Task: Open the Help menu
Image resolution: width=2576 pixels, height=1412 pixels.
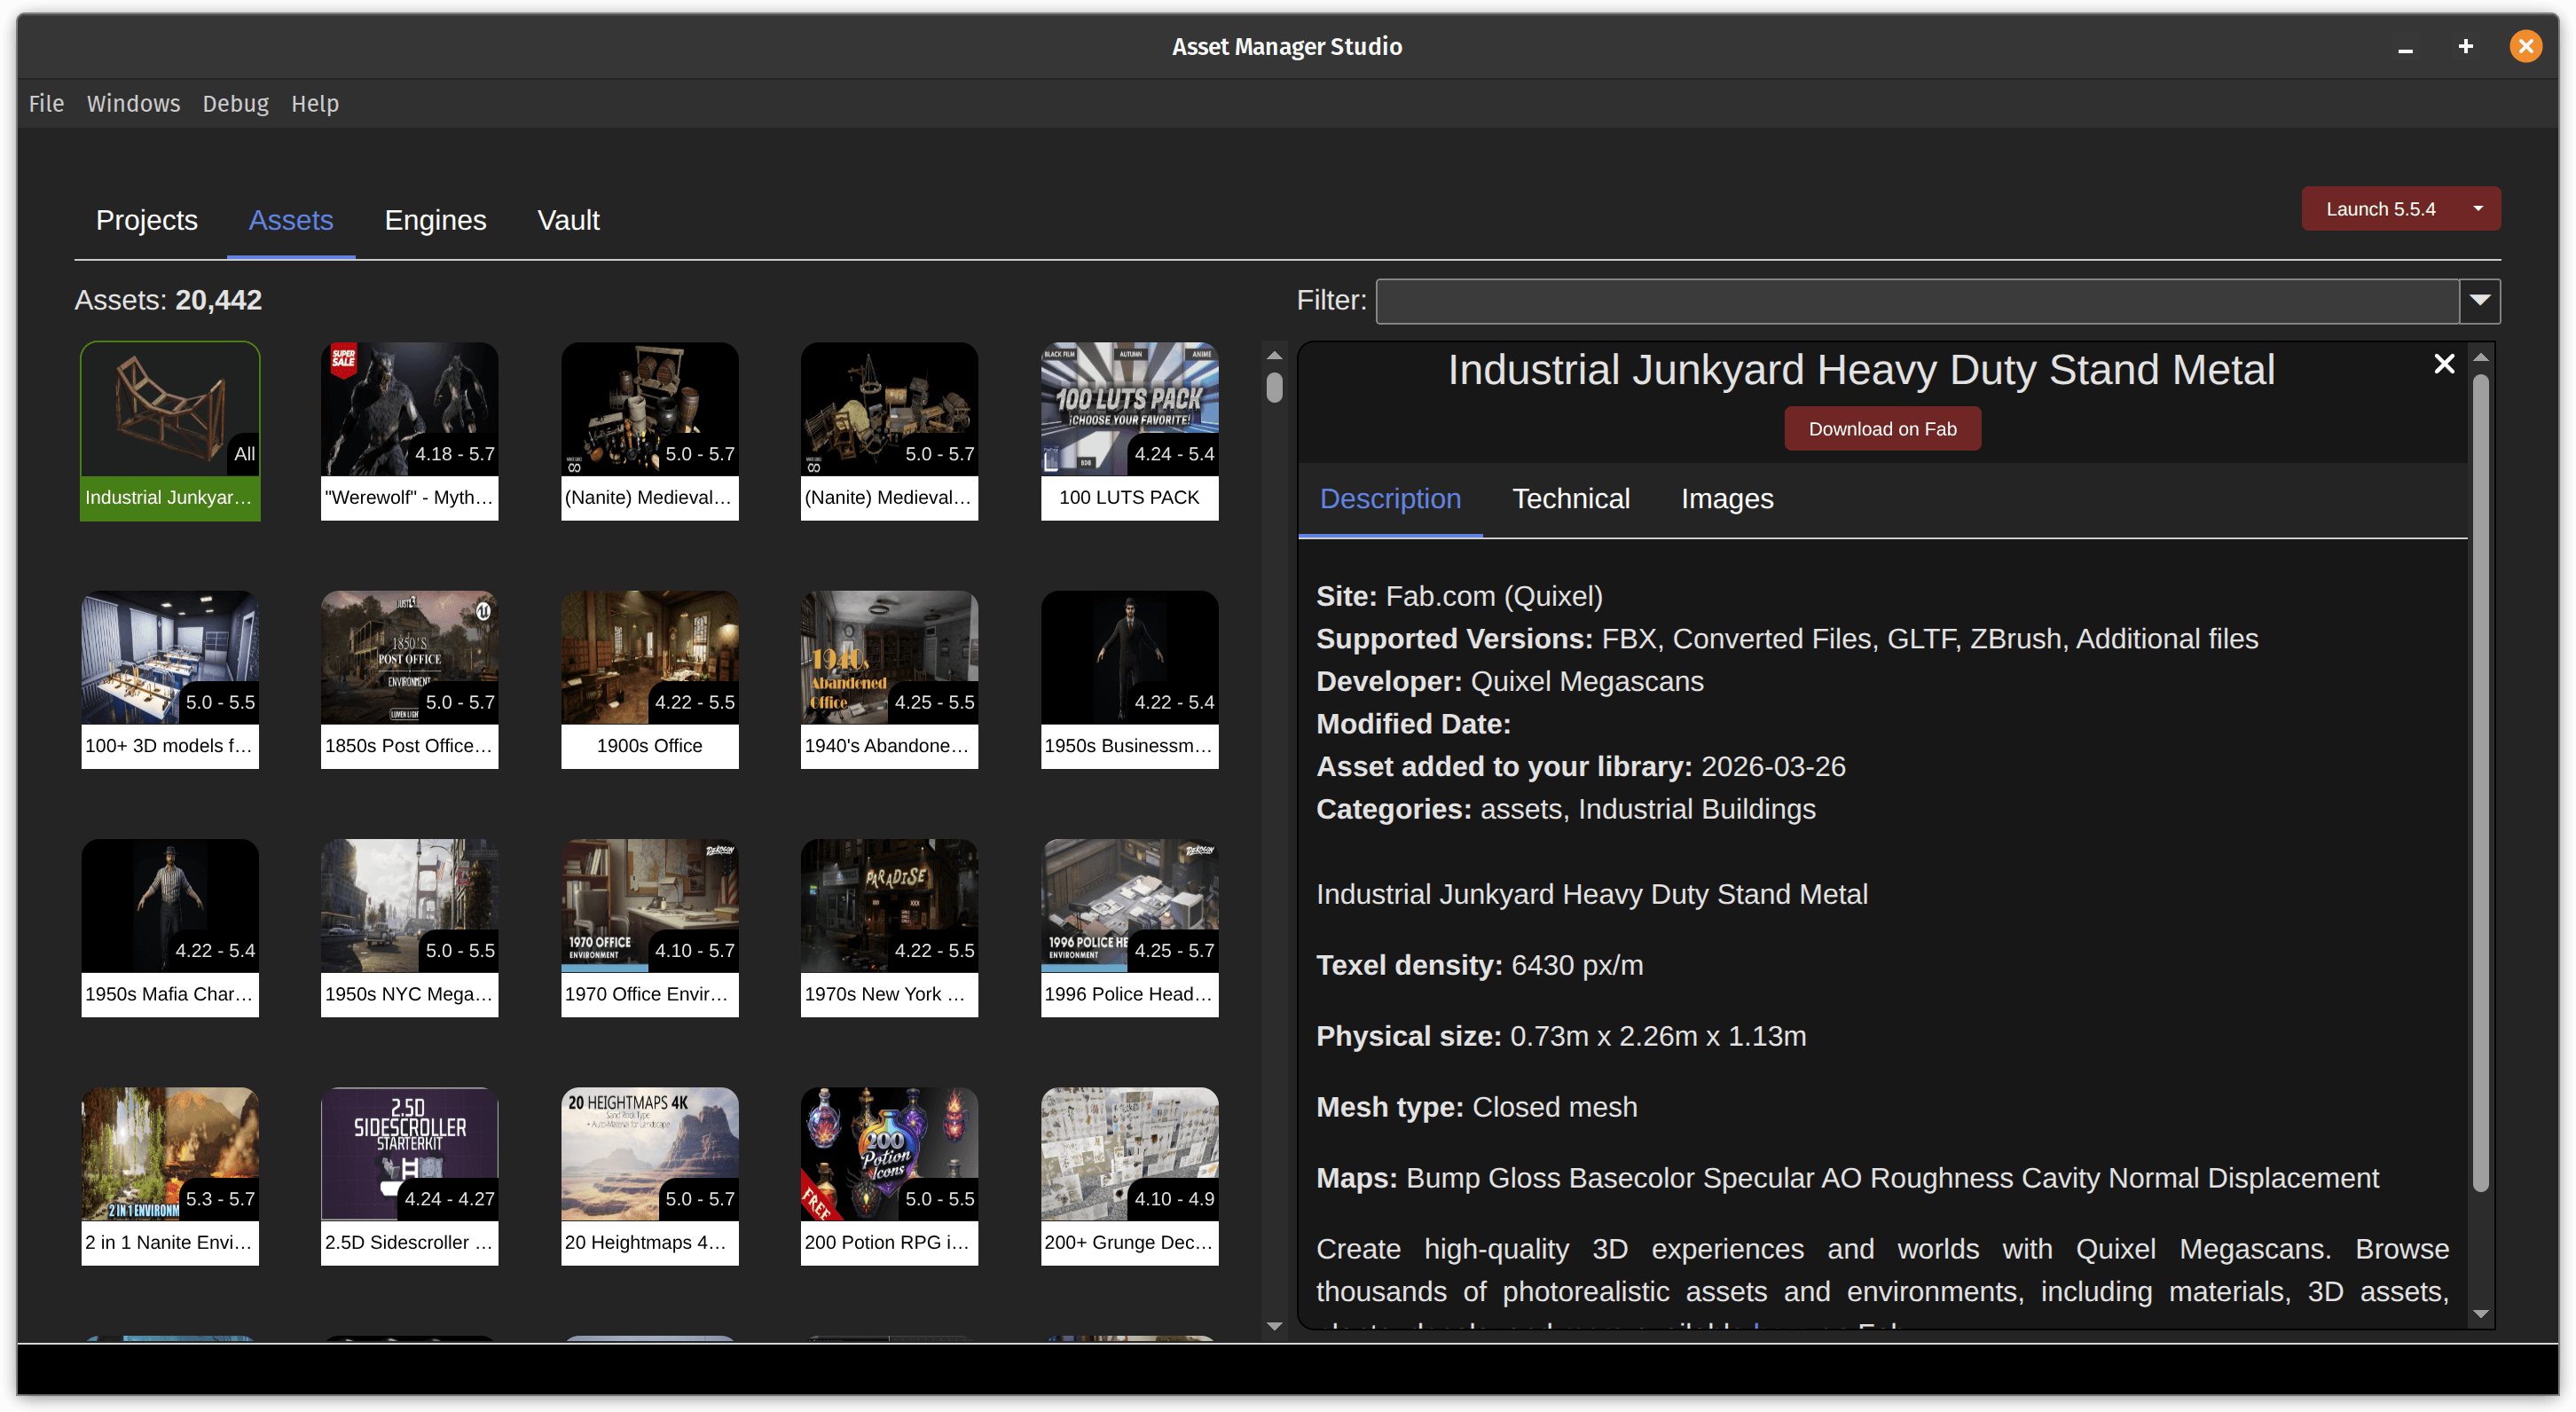Action: click(315, 104)
